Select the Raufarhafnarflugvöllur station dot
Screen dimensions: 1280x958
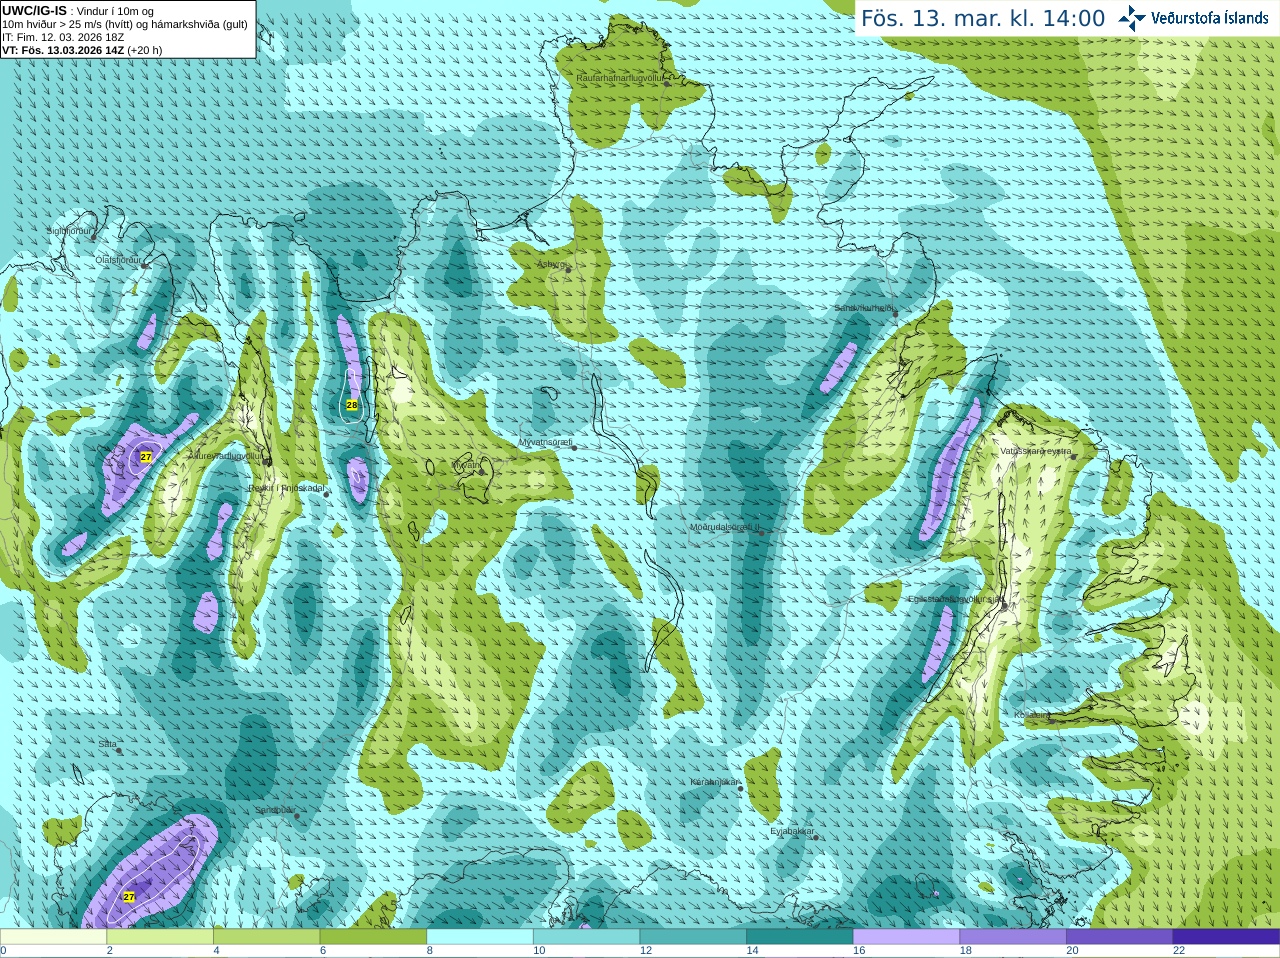coord(667,84)
